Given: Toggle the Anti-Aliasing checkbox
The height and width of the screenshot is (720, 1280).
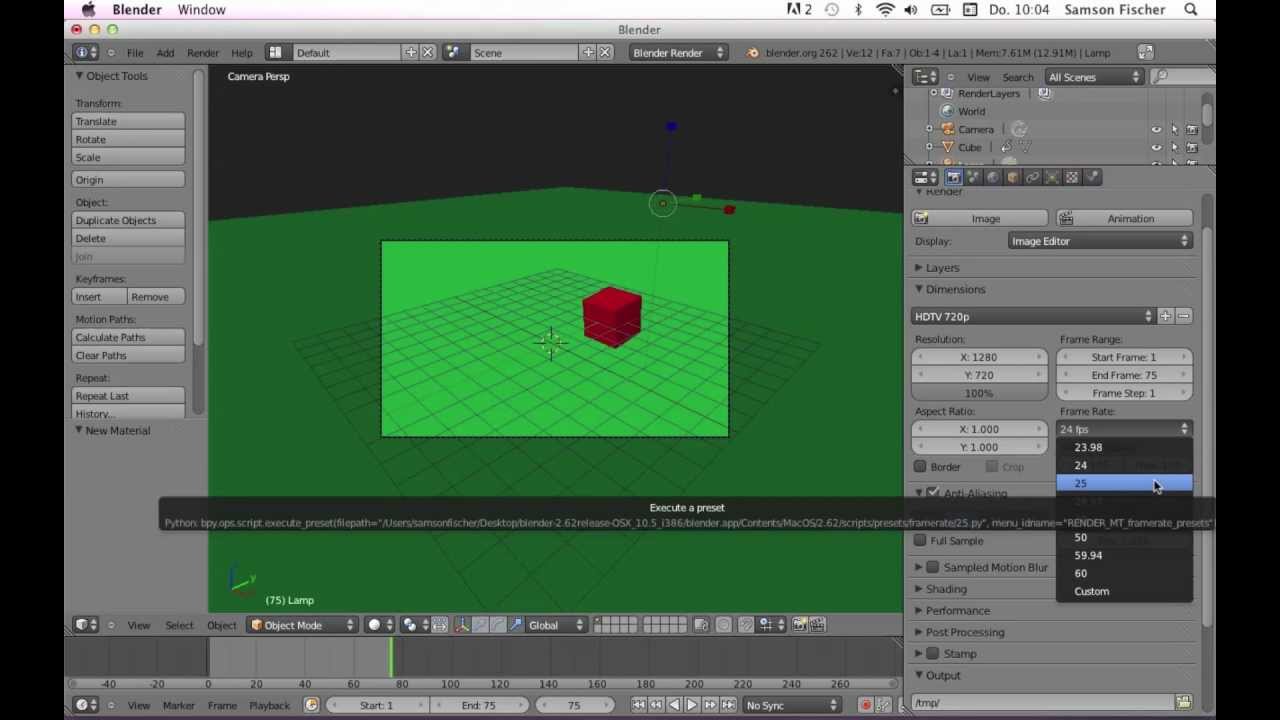Looking at the screenshot, I should point(933,493).
